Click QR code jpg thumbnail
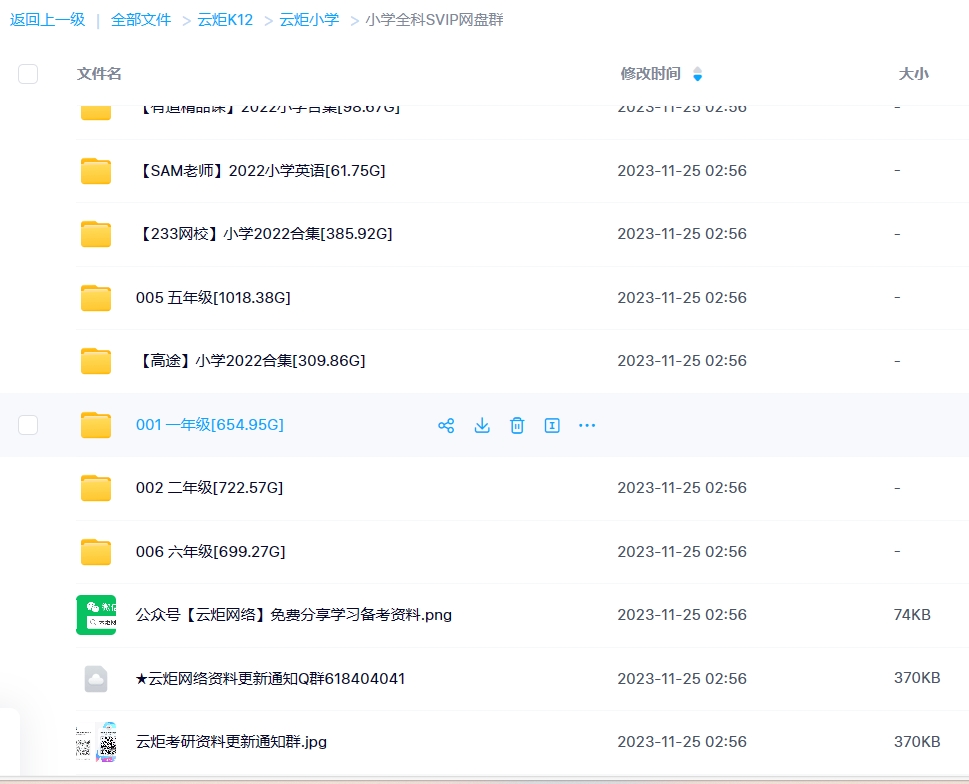This screenshot has width=969, height=784. click(x=96, y=741)
